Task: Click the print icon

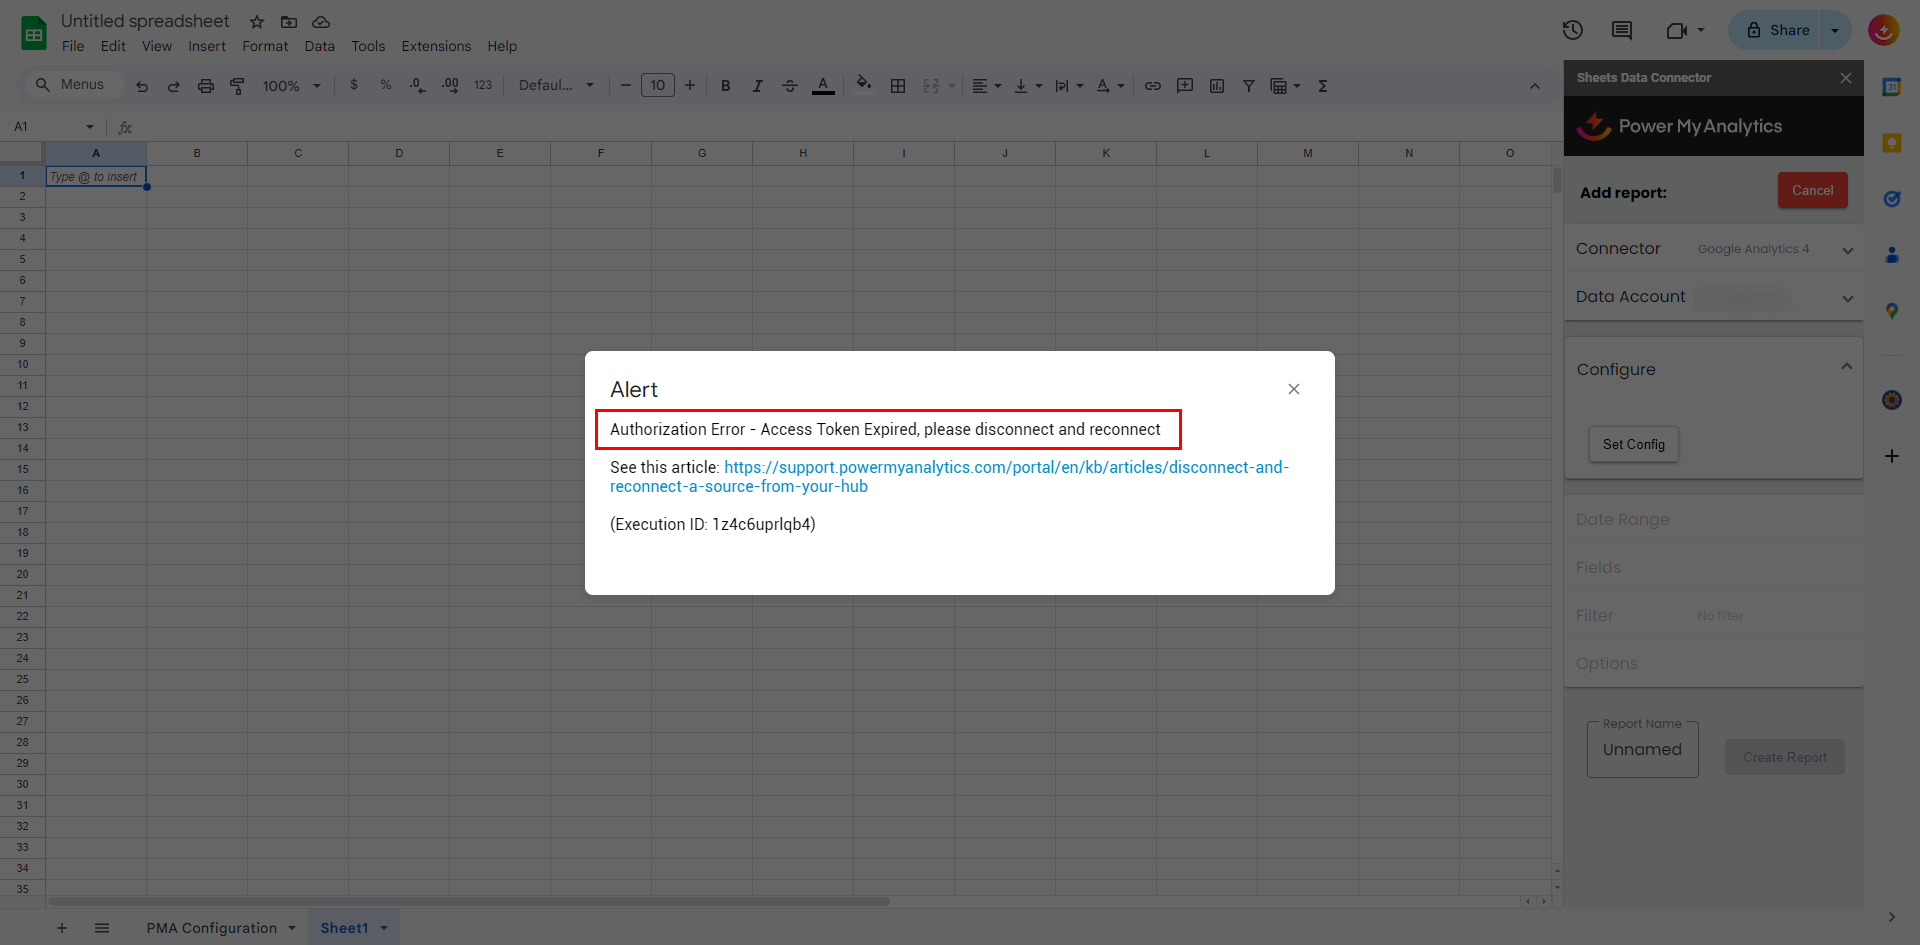Action: [205, 86]
